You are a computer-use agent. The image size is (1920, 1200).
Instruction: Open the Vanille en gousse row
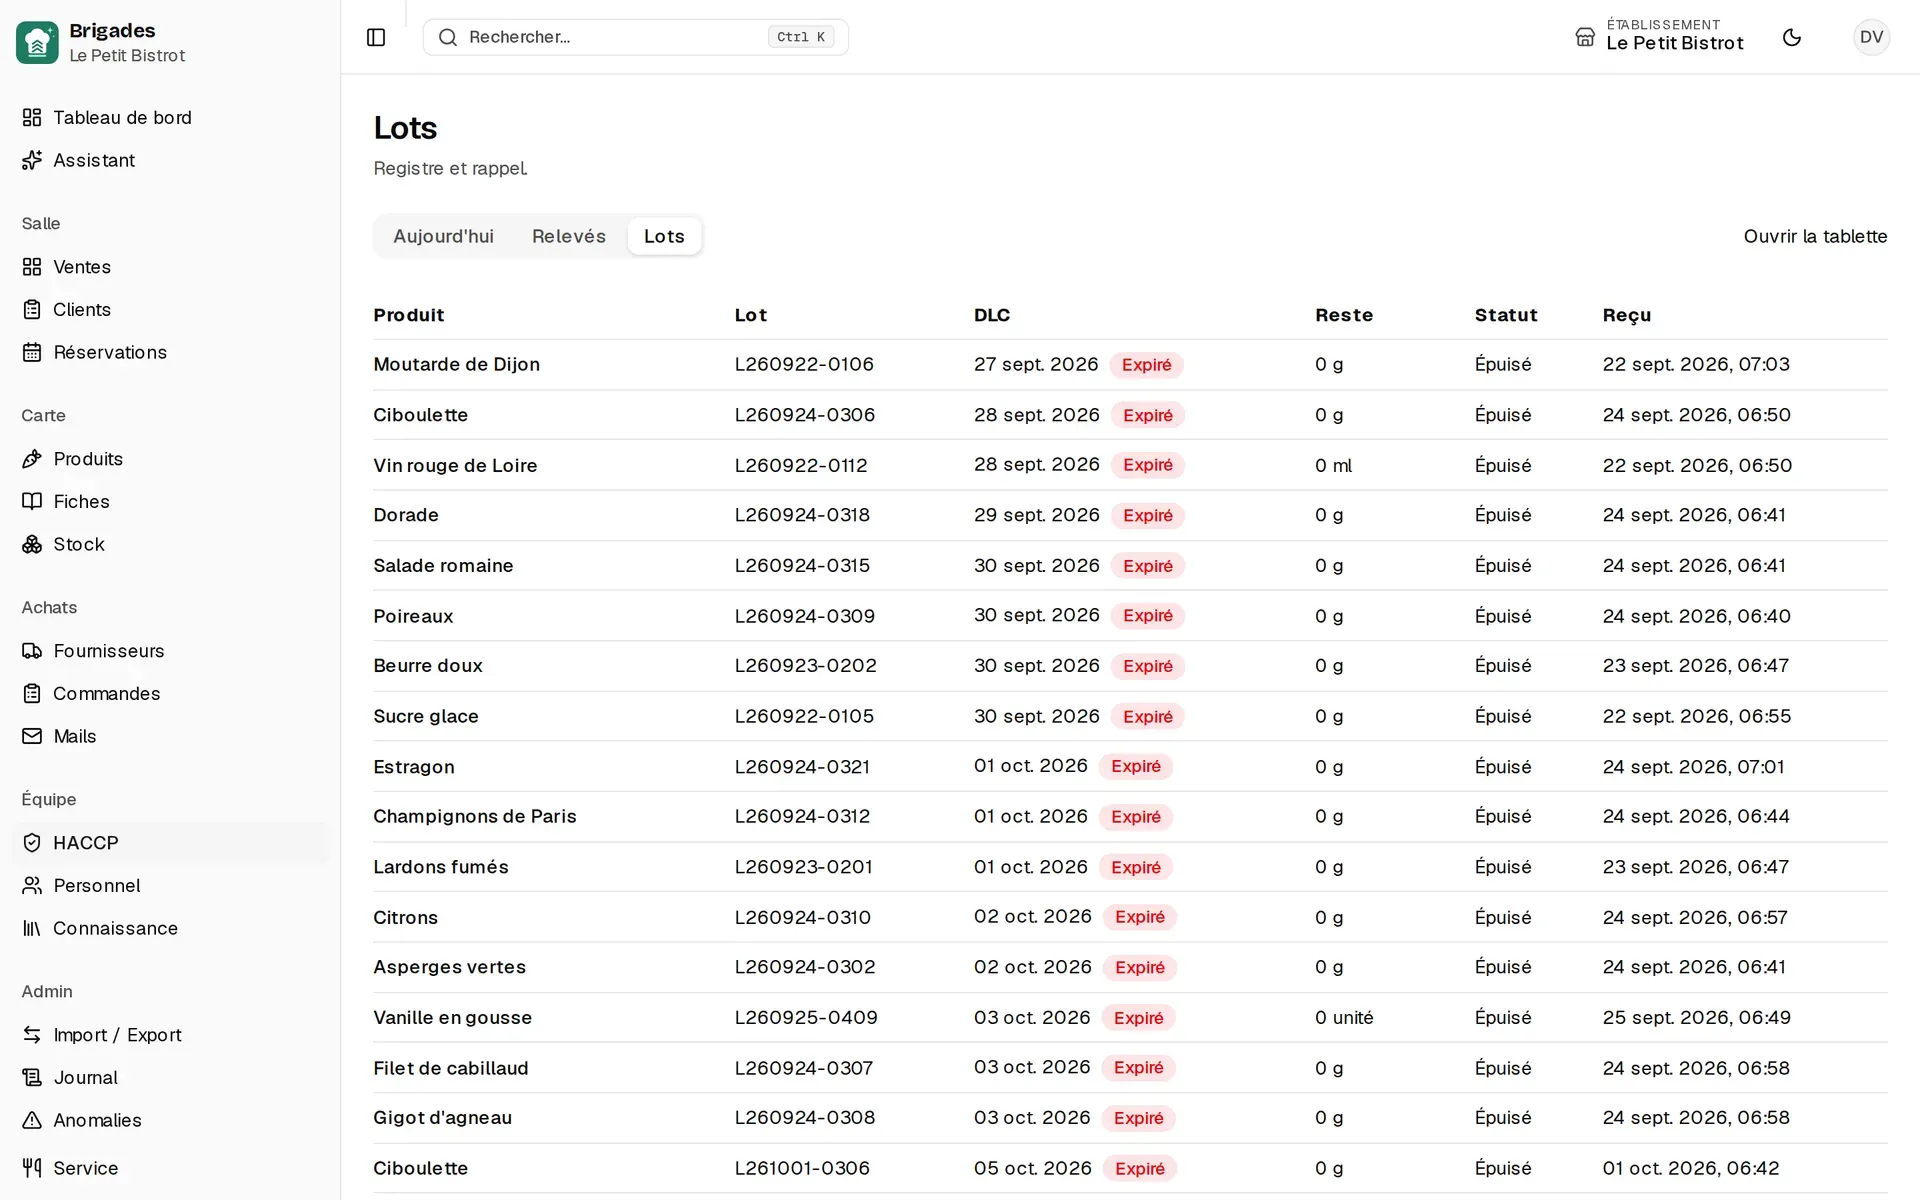click(x=1130, y=1018)
